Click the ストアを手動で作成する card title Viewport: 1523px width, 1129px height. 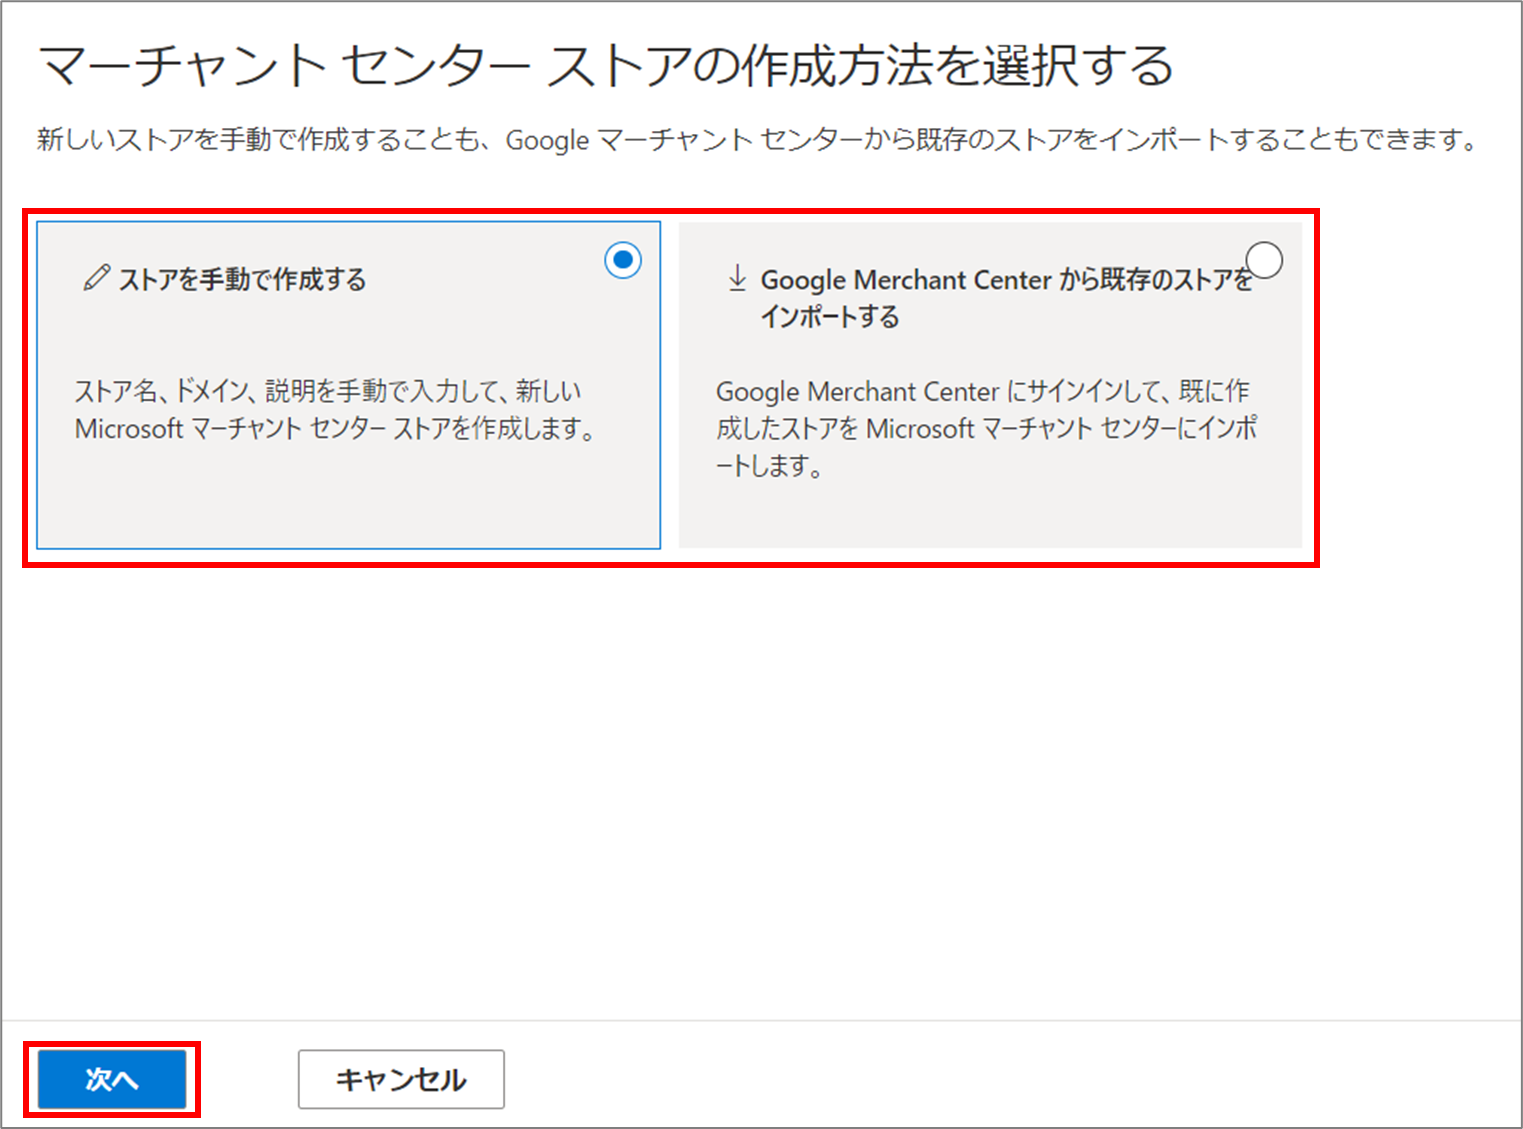click(242, 279)
